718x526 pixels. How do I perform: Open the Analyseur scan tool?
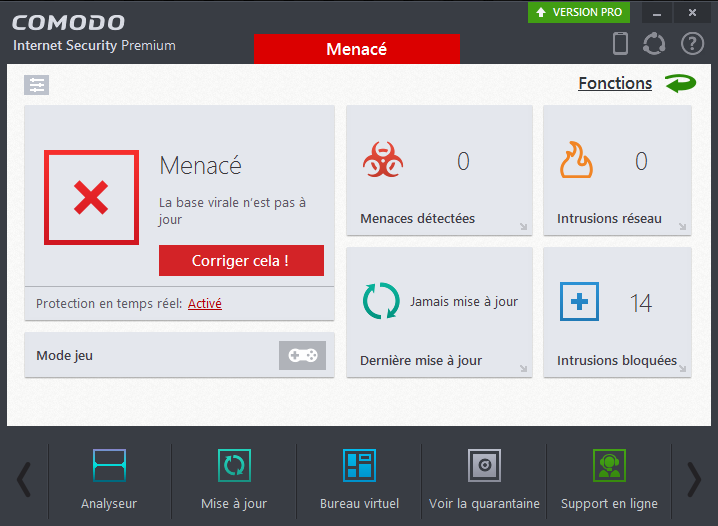(x=109, y=479)
